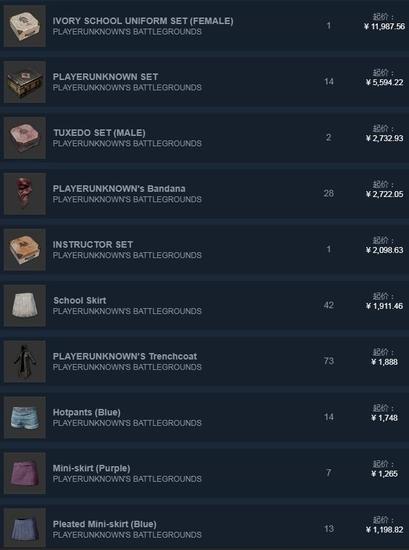The width and height of the screenshot is (409, 550).
Task: Open the INSTRUCTOR SET listing title
Action: (x=93, y=244)
